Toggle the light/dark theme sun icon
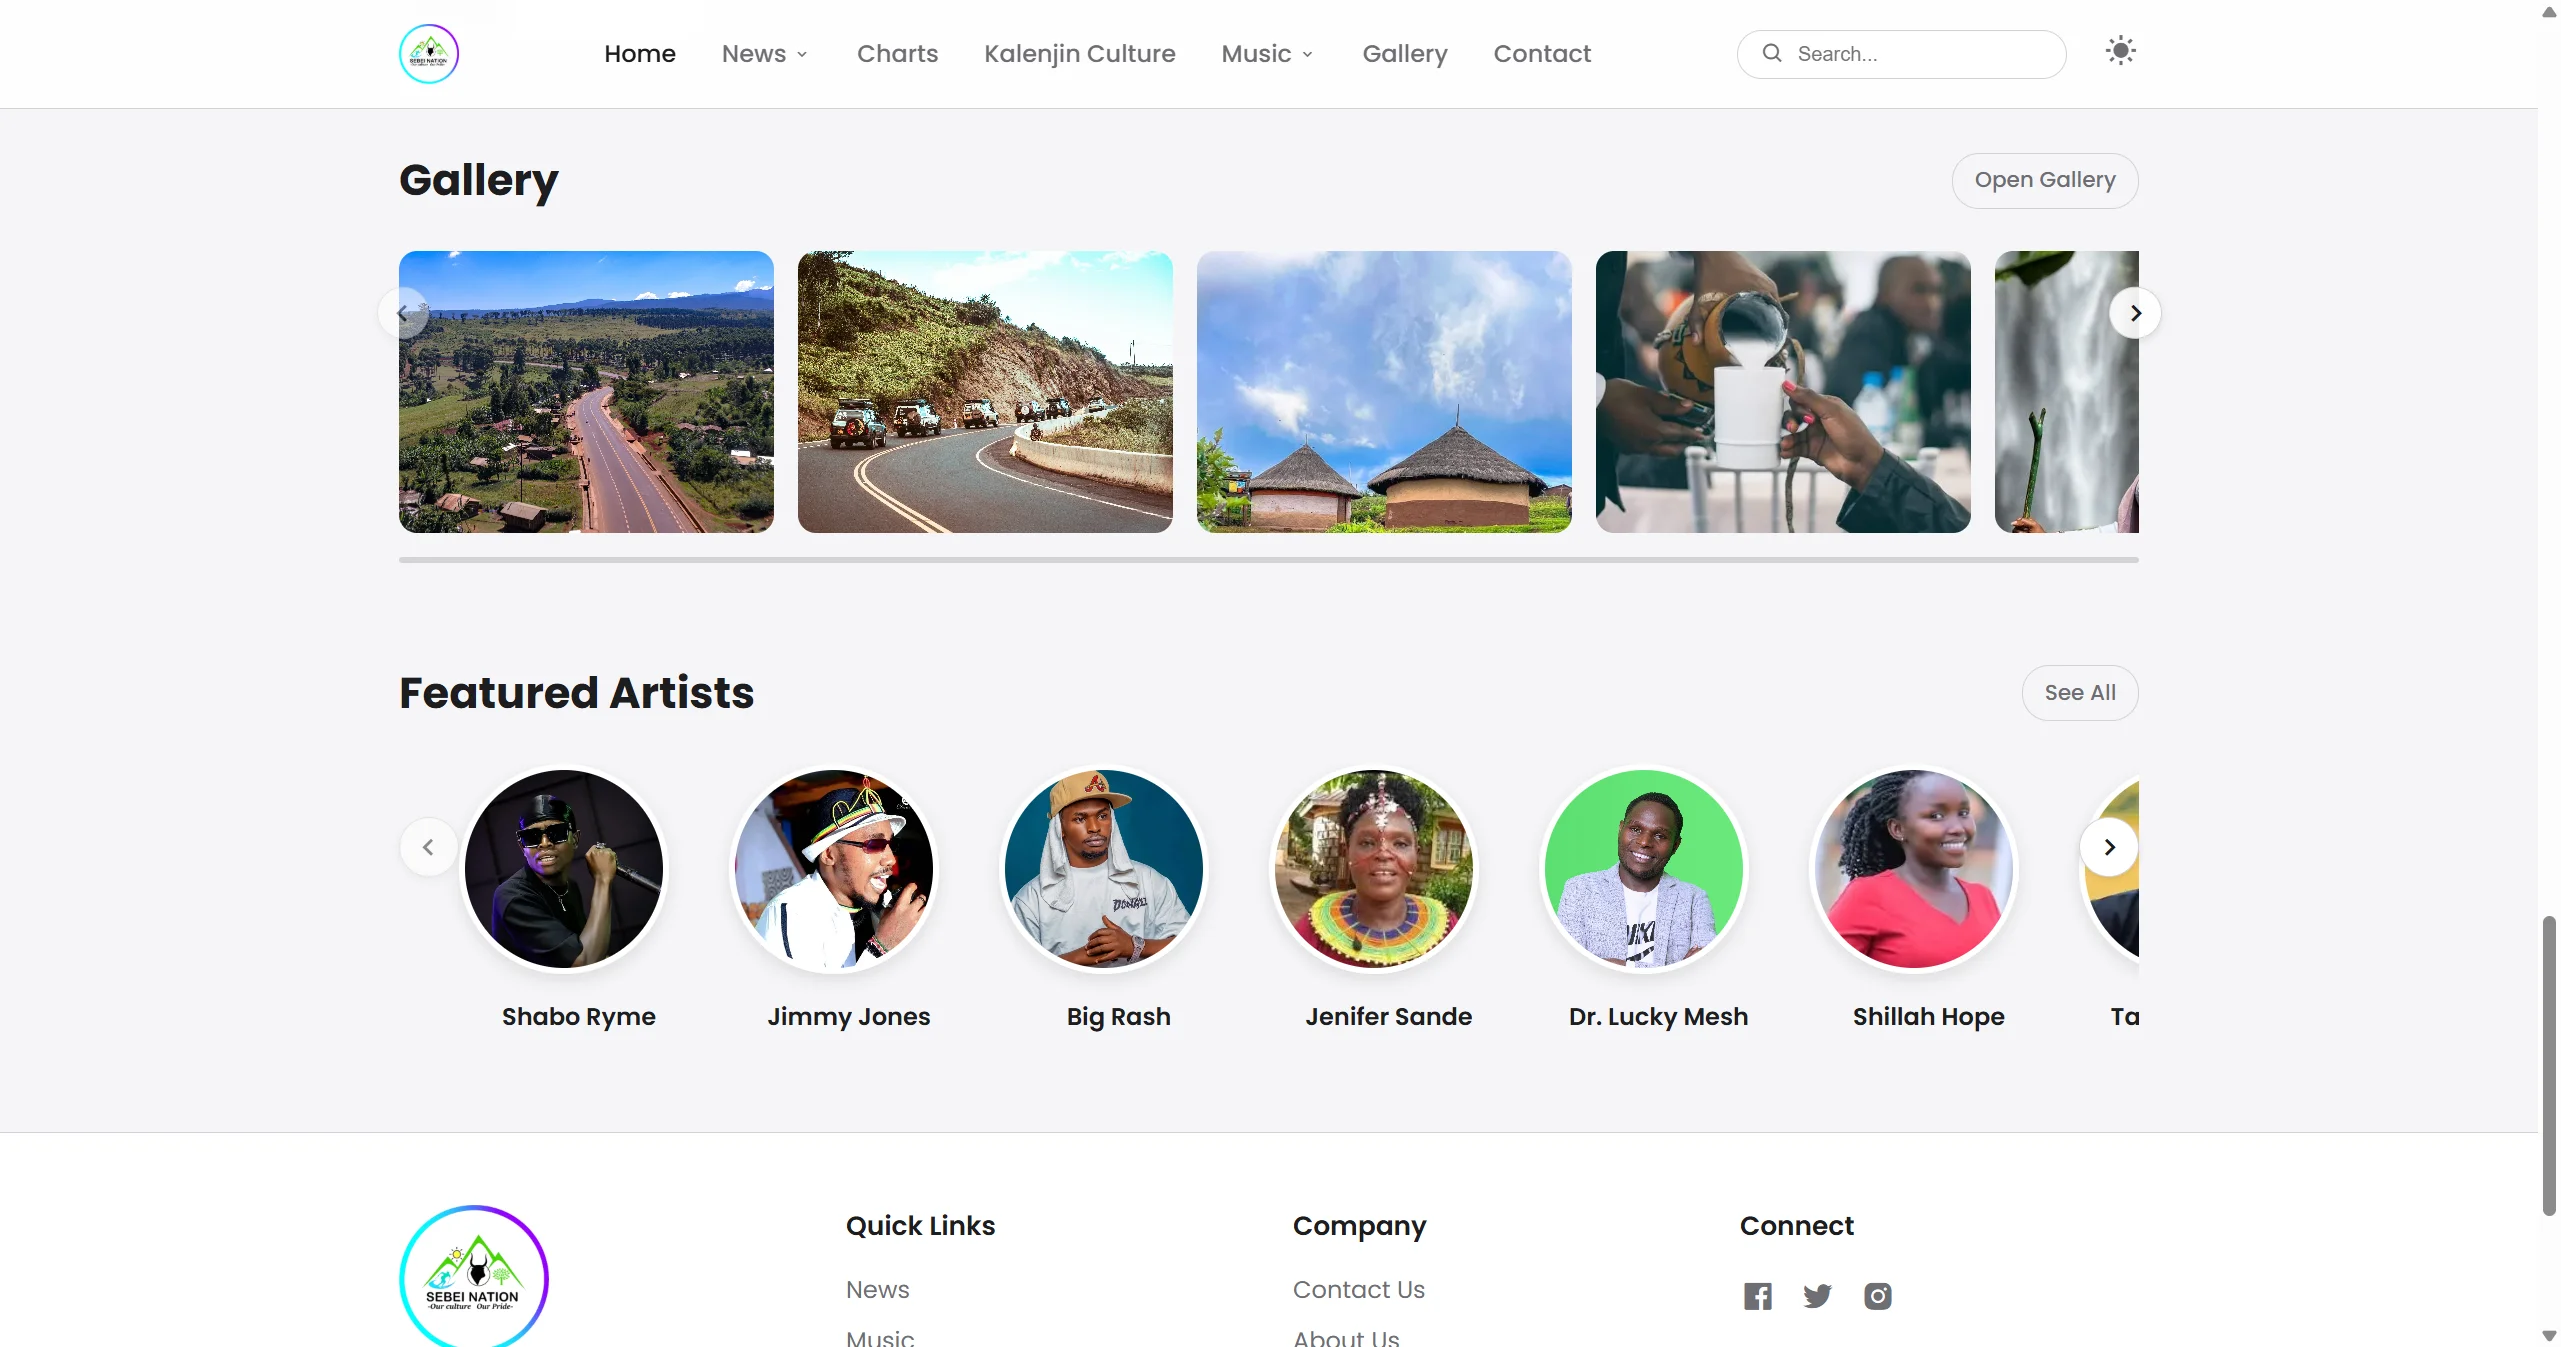 (x=2120, y=51)
